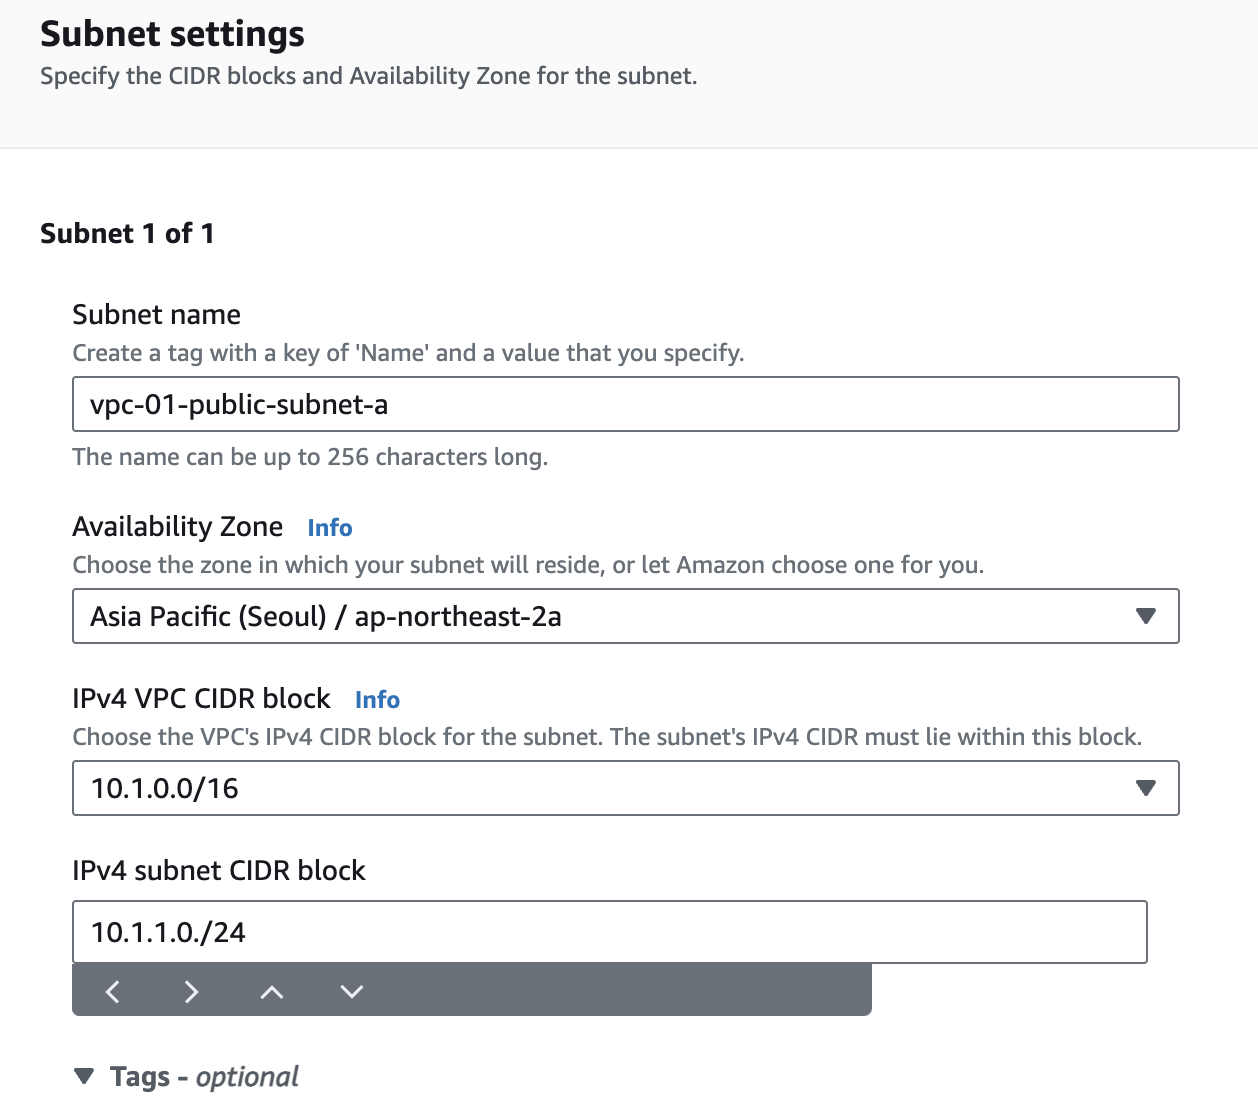Expand the Tags - optional section

tap(85, 1076)
